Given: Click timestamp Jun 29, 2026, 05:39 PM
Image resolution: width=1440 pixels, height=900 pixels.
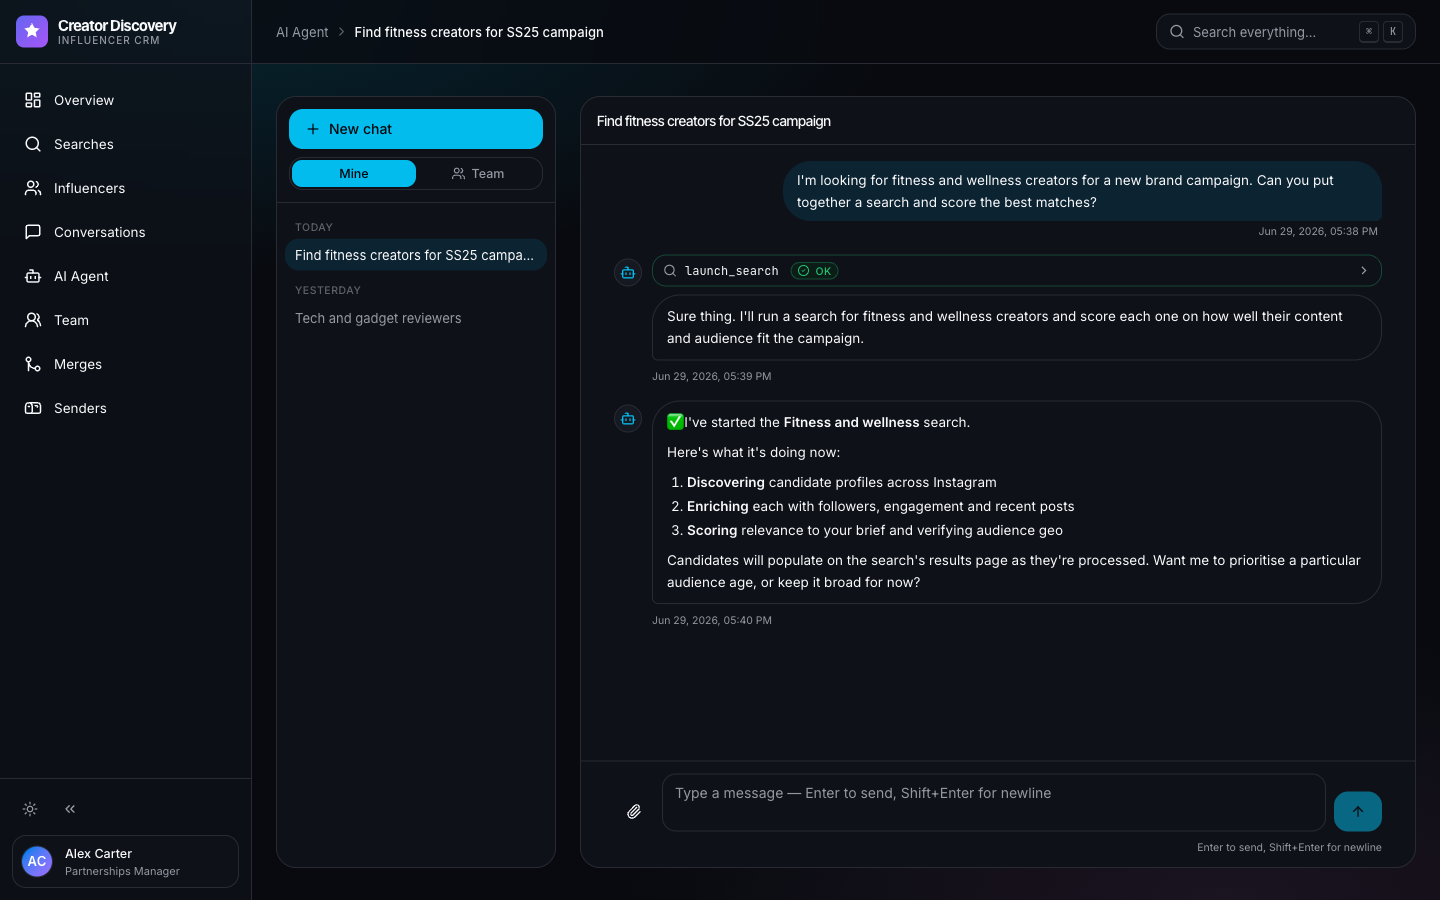Looking at the screenshot, I should [712, 376].
